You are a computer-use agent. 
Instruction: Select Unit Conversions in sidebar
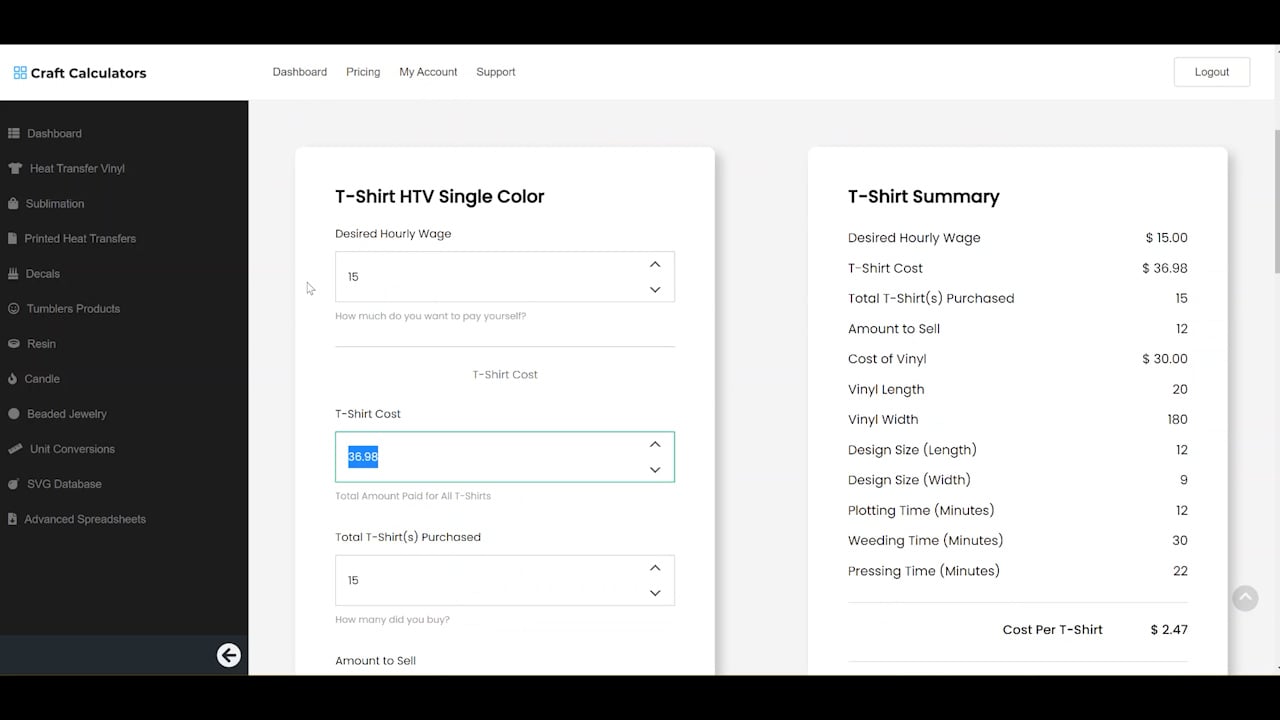72,449
